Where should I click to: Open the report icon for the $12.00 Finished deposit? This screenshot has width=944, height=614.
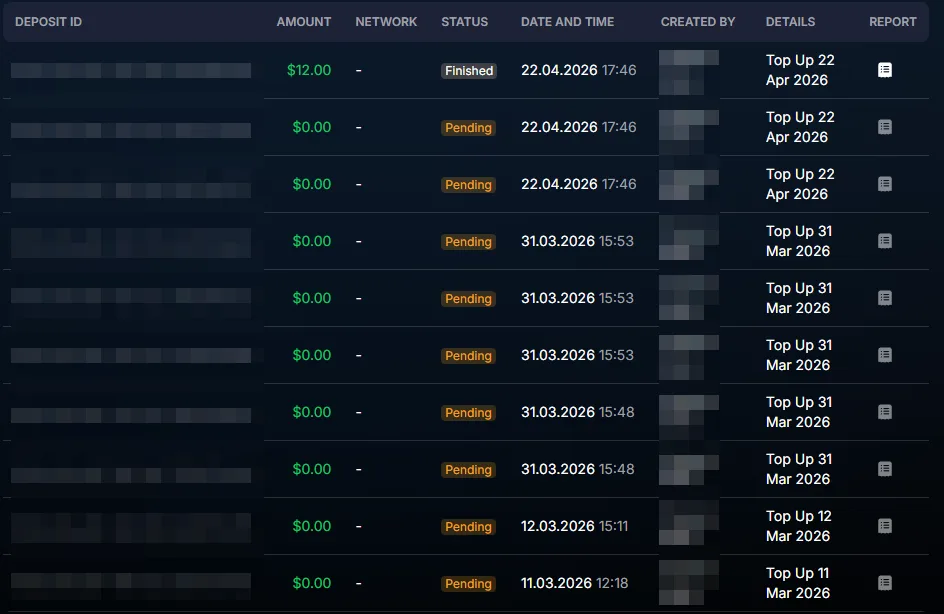884,70
